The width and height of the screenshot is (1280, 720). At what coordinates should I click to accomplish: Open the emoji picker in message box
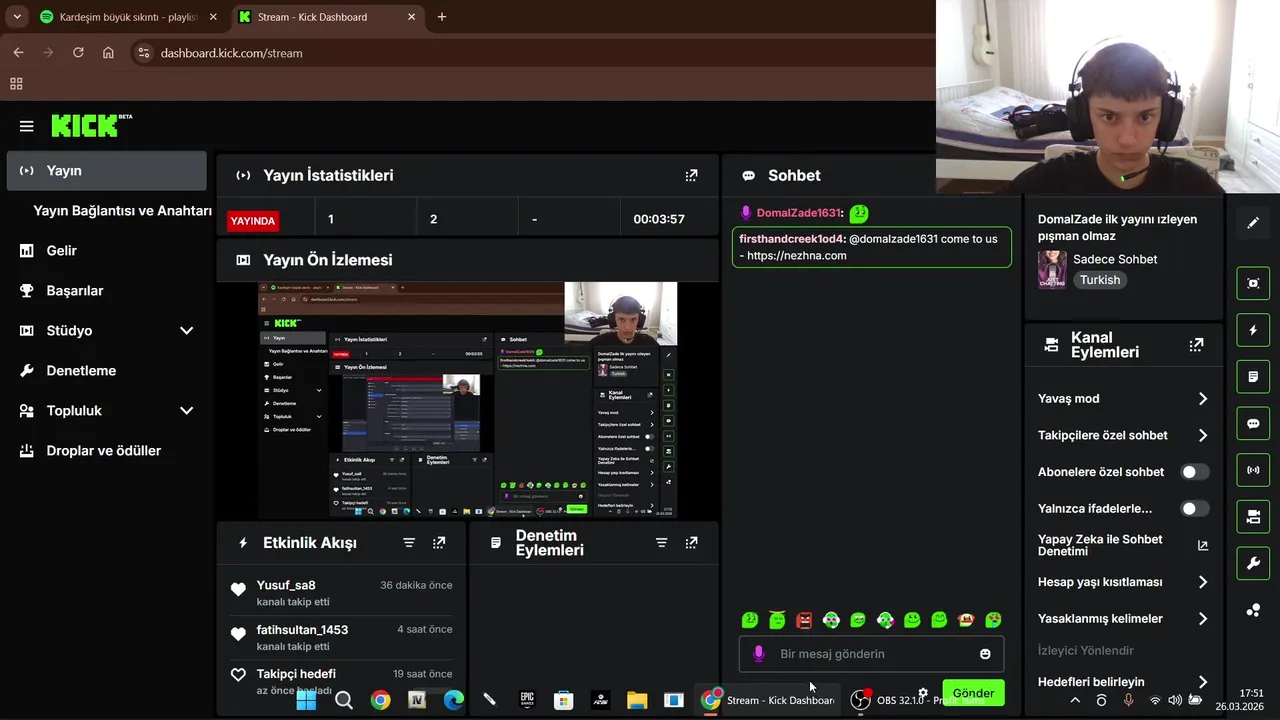[985, 654]
